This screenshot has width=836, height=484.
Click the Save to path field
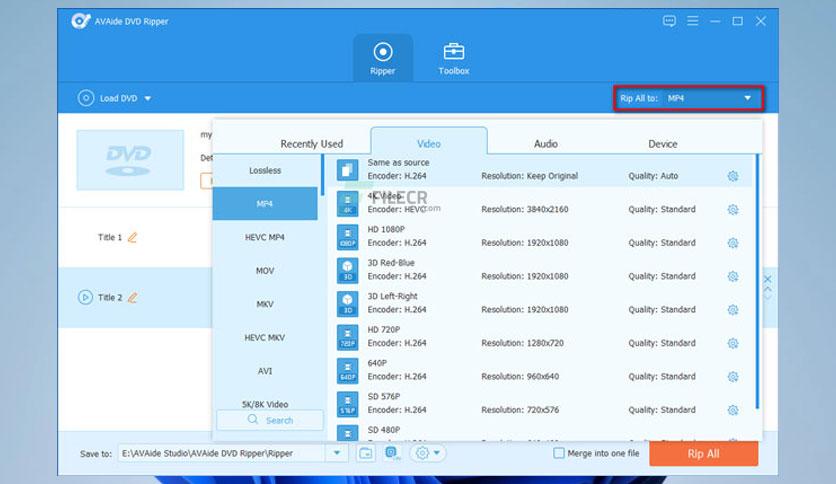coord(222,453)
